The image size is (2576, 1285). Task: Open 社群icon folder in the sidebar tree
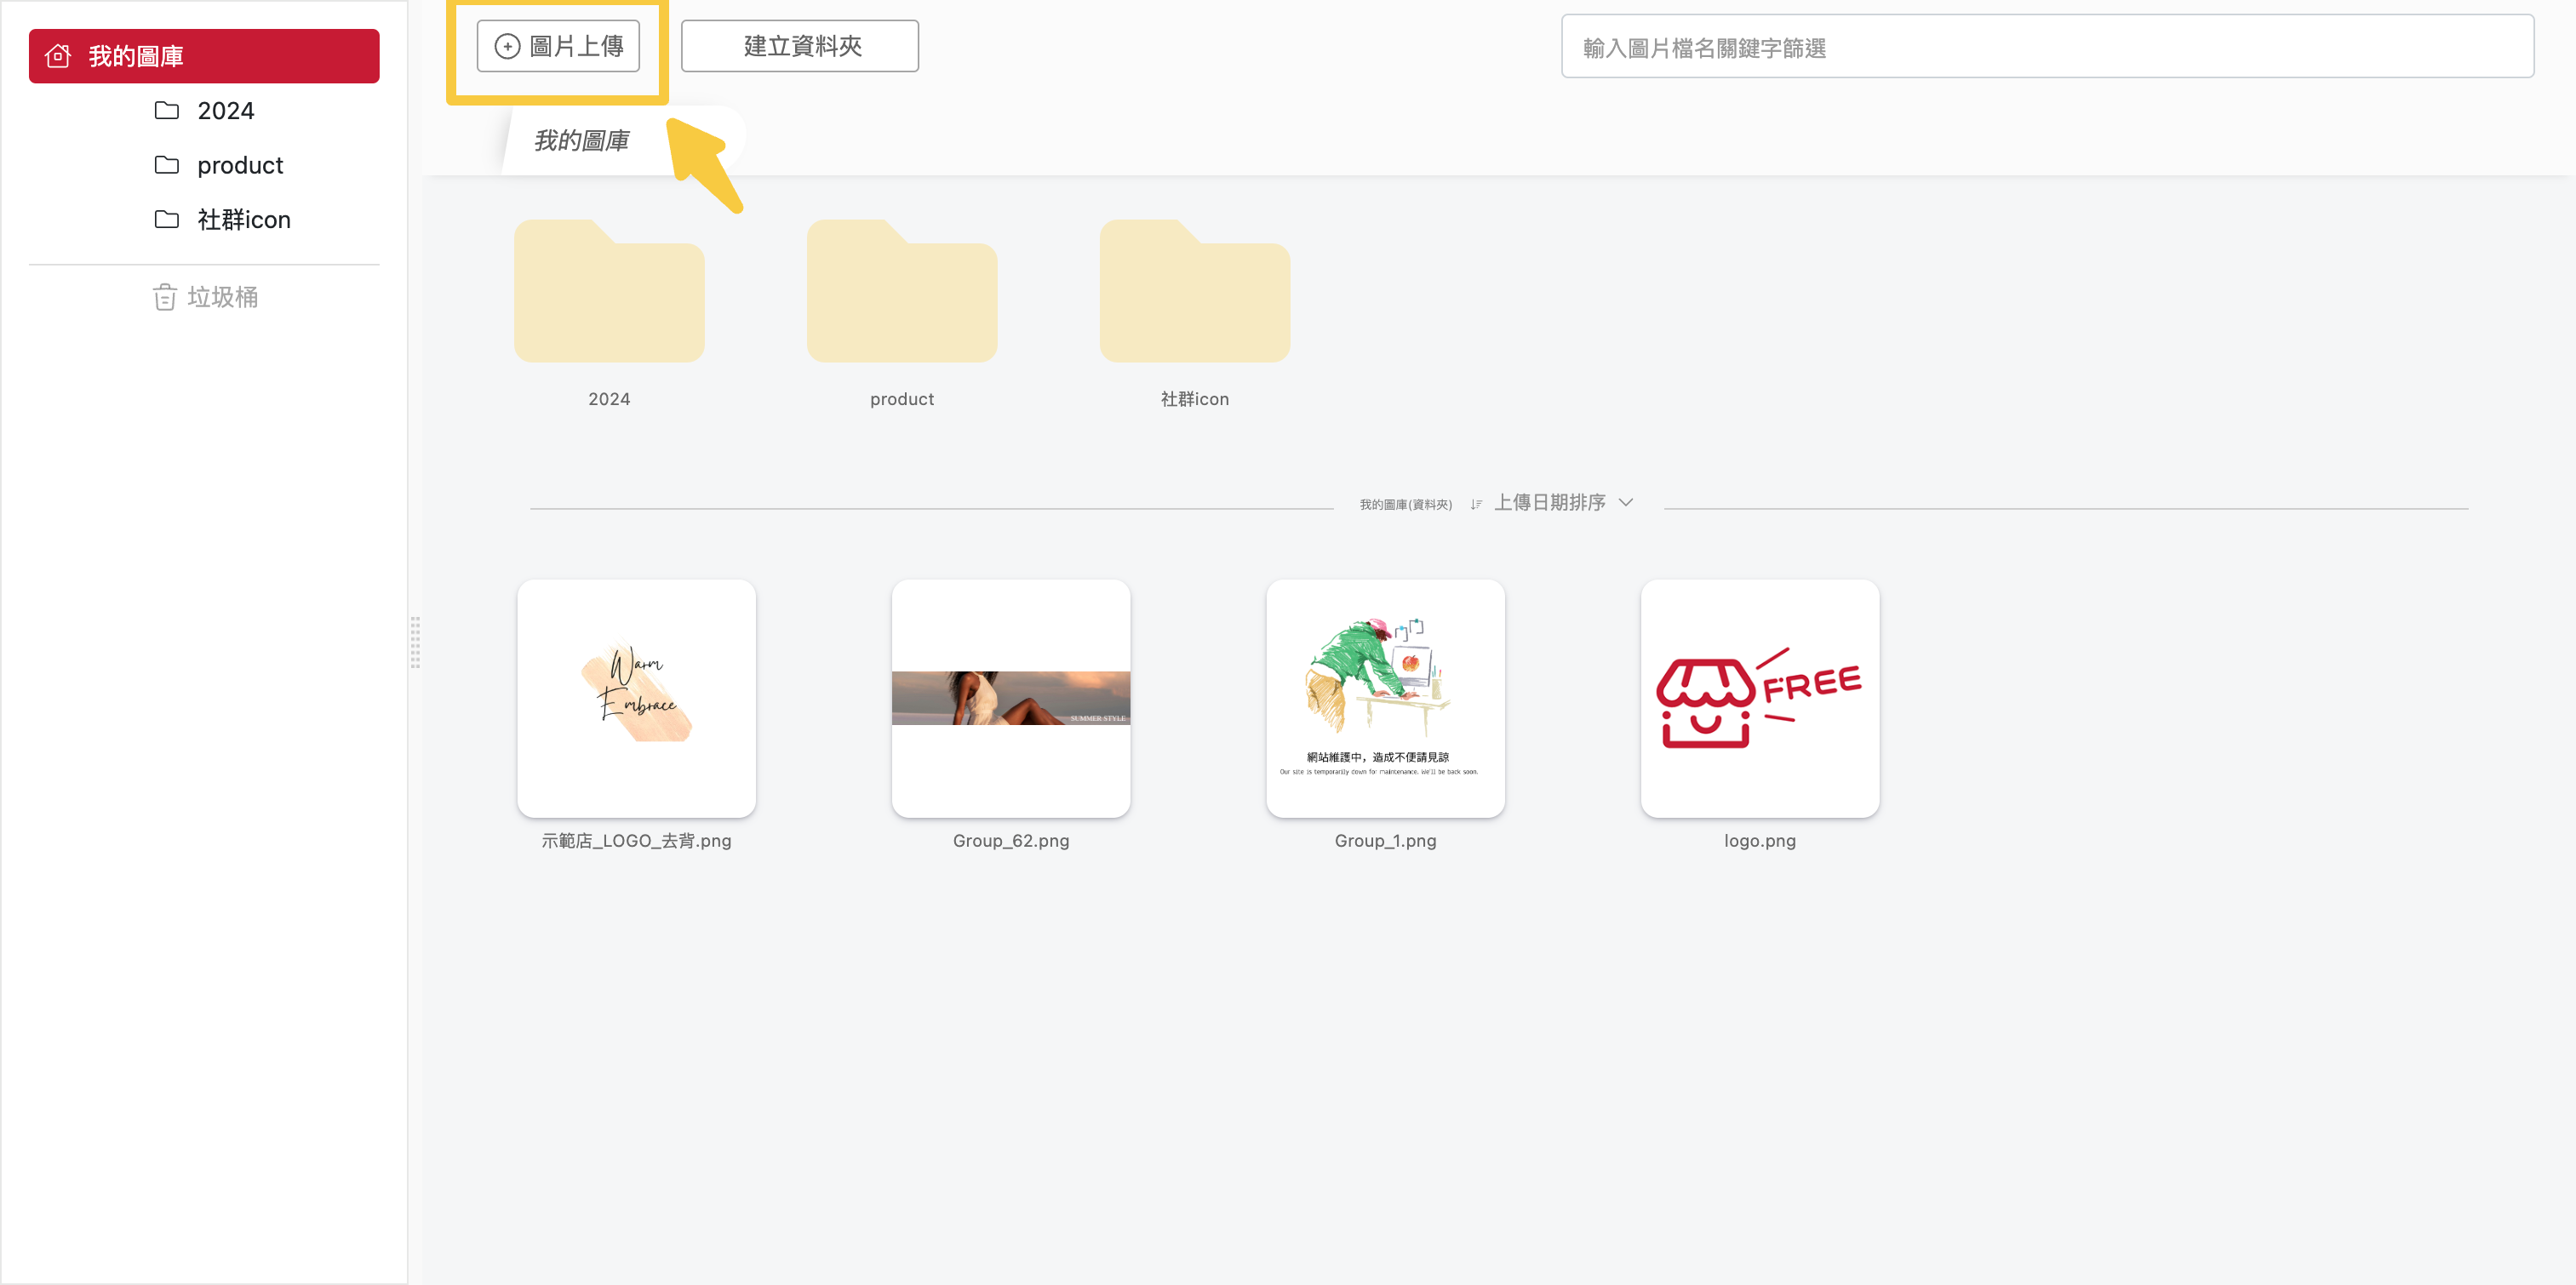coord(243,219)
